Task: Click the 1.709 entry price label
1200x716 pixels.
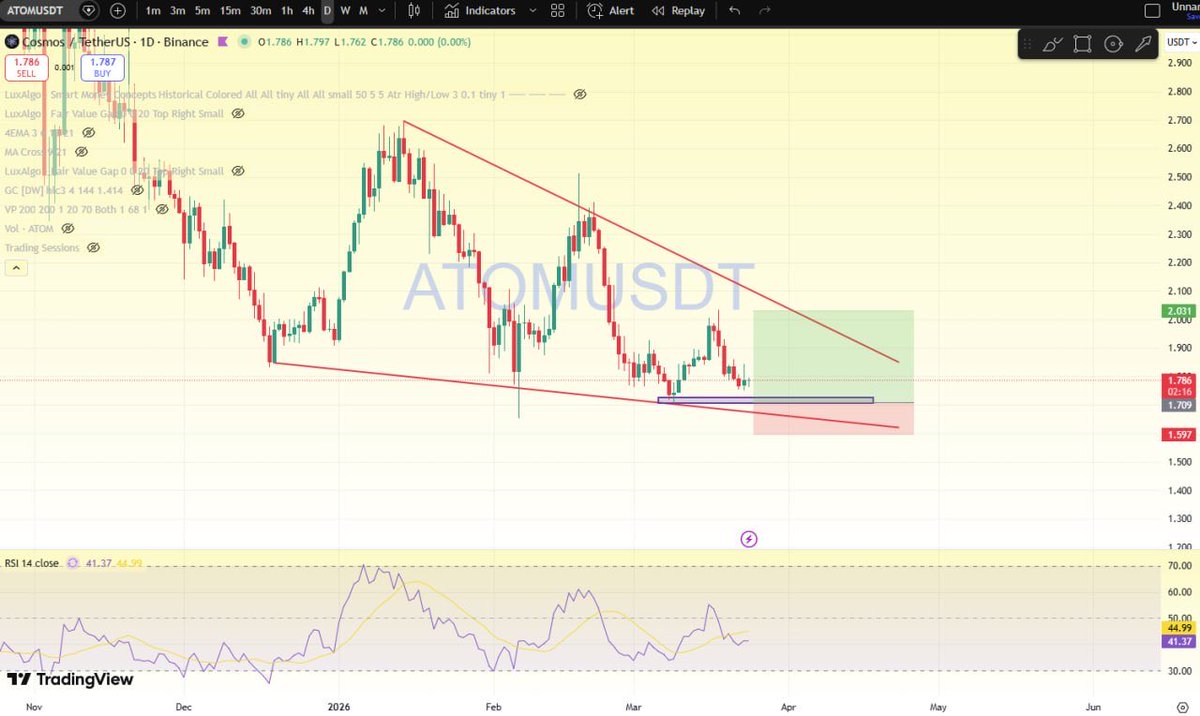Action: tap(1177, 405)
